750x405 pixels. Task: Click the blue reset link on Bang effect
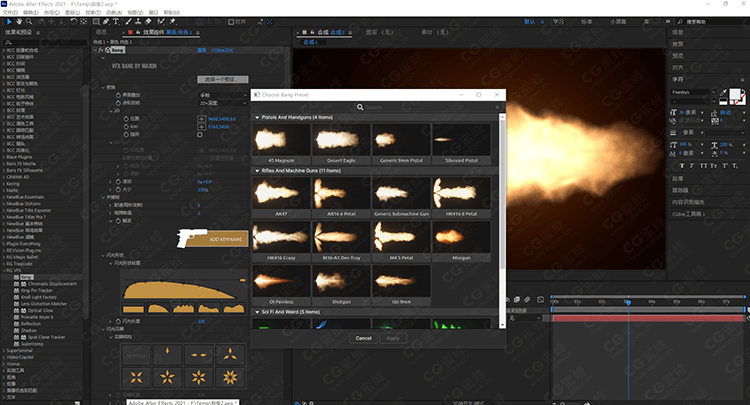point(202,50)
